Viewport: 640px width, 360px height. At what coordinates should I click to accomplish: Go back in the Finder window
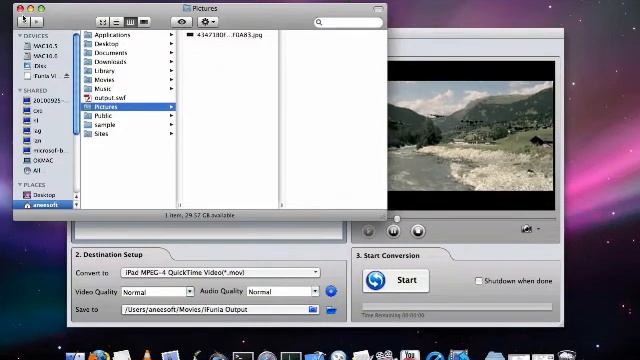pos(23,22)
